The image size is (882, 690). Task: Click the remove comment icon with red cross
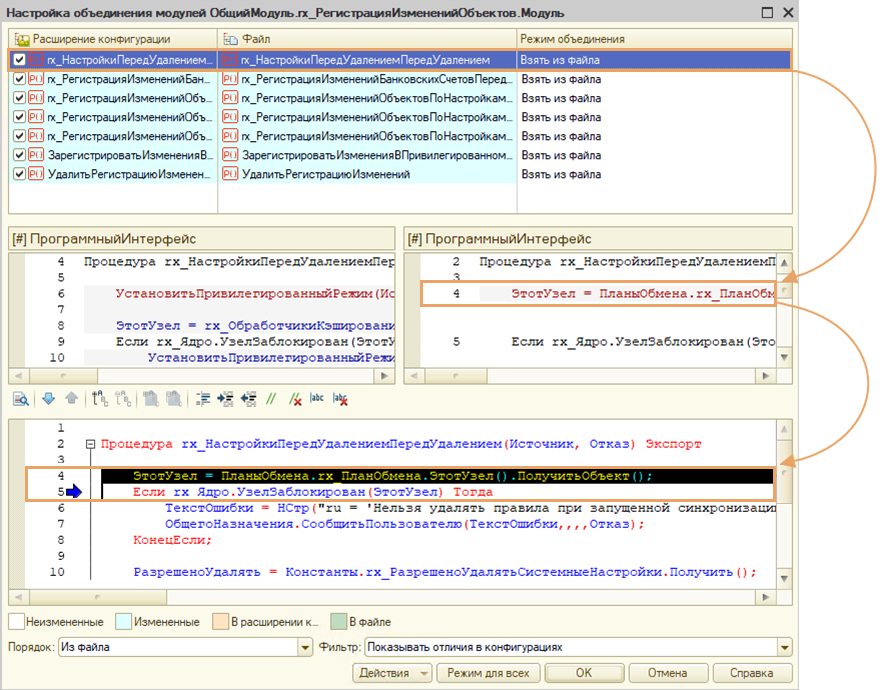click(294, 398)
